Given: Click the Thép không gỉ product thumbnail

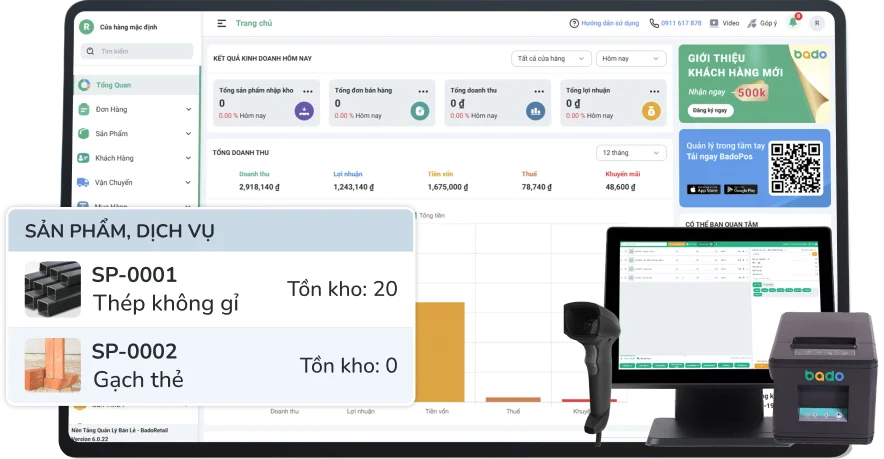Looking at the screenshot, I should pyautogui.click(x=52, y=289).
